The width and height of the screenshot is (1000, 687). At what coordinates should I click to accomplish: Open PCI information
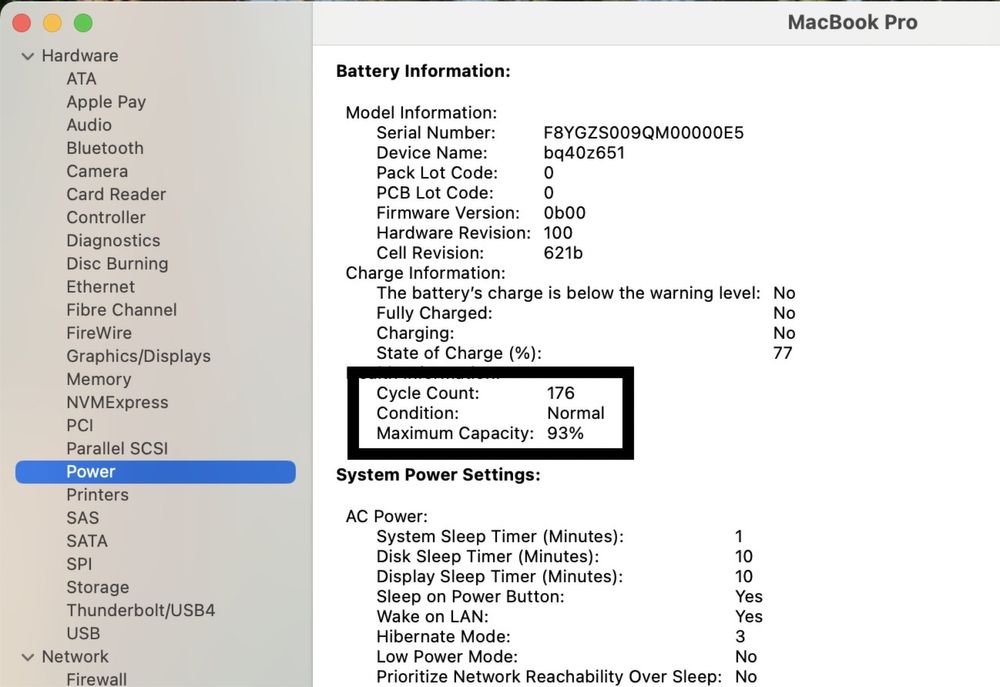coord(80,425)
